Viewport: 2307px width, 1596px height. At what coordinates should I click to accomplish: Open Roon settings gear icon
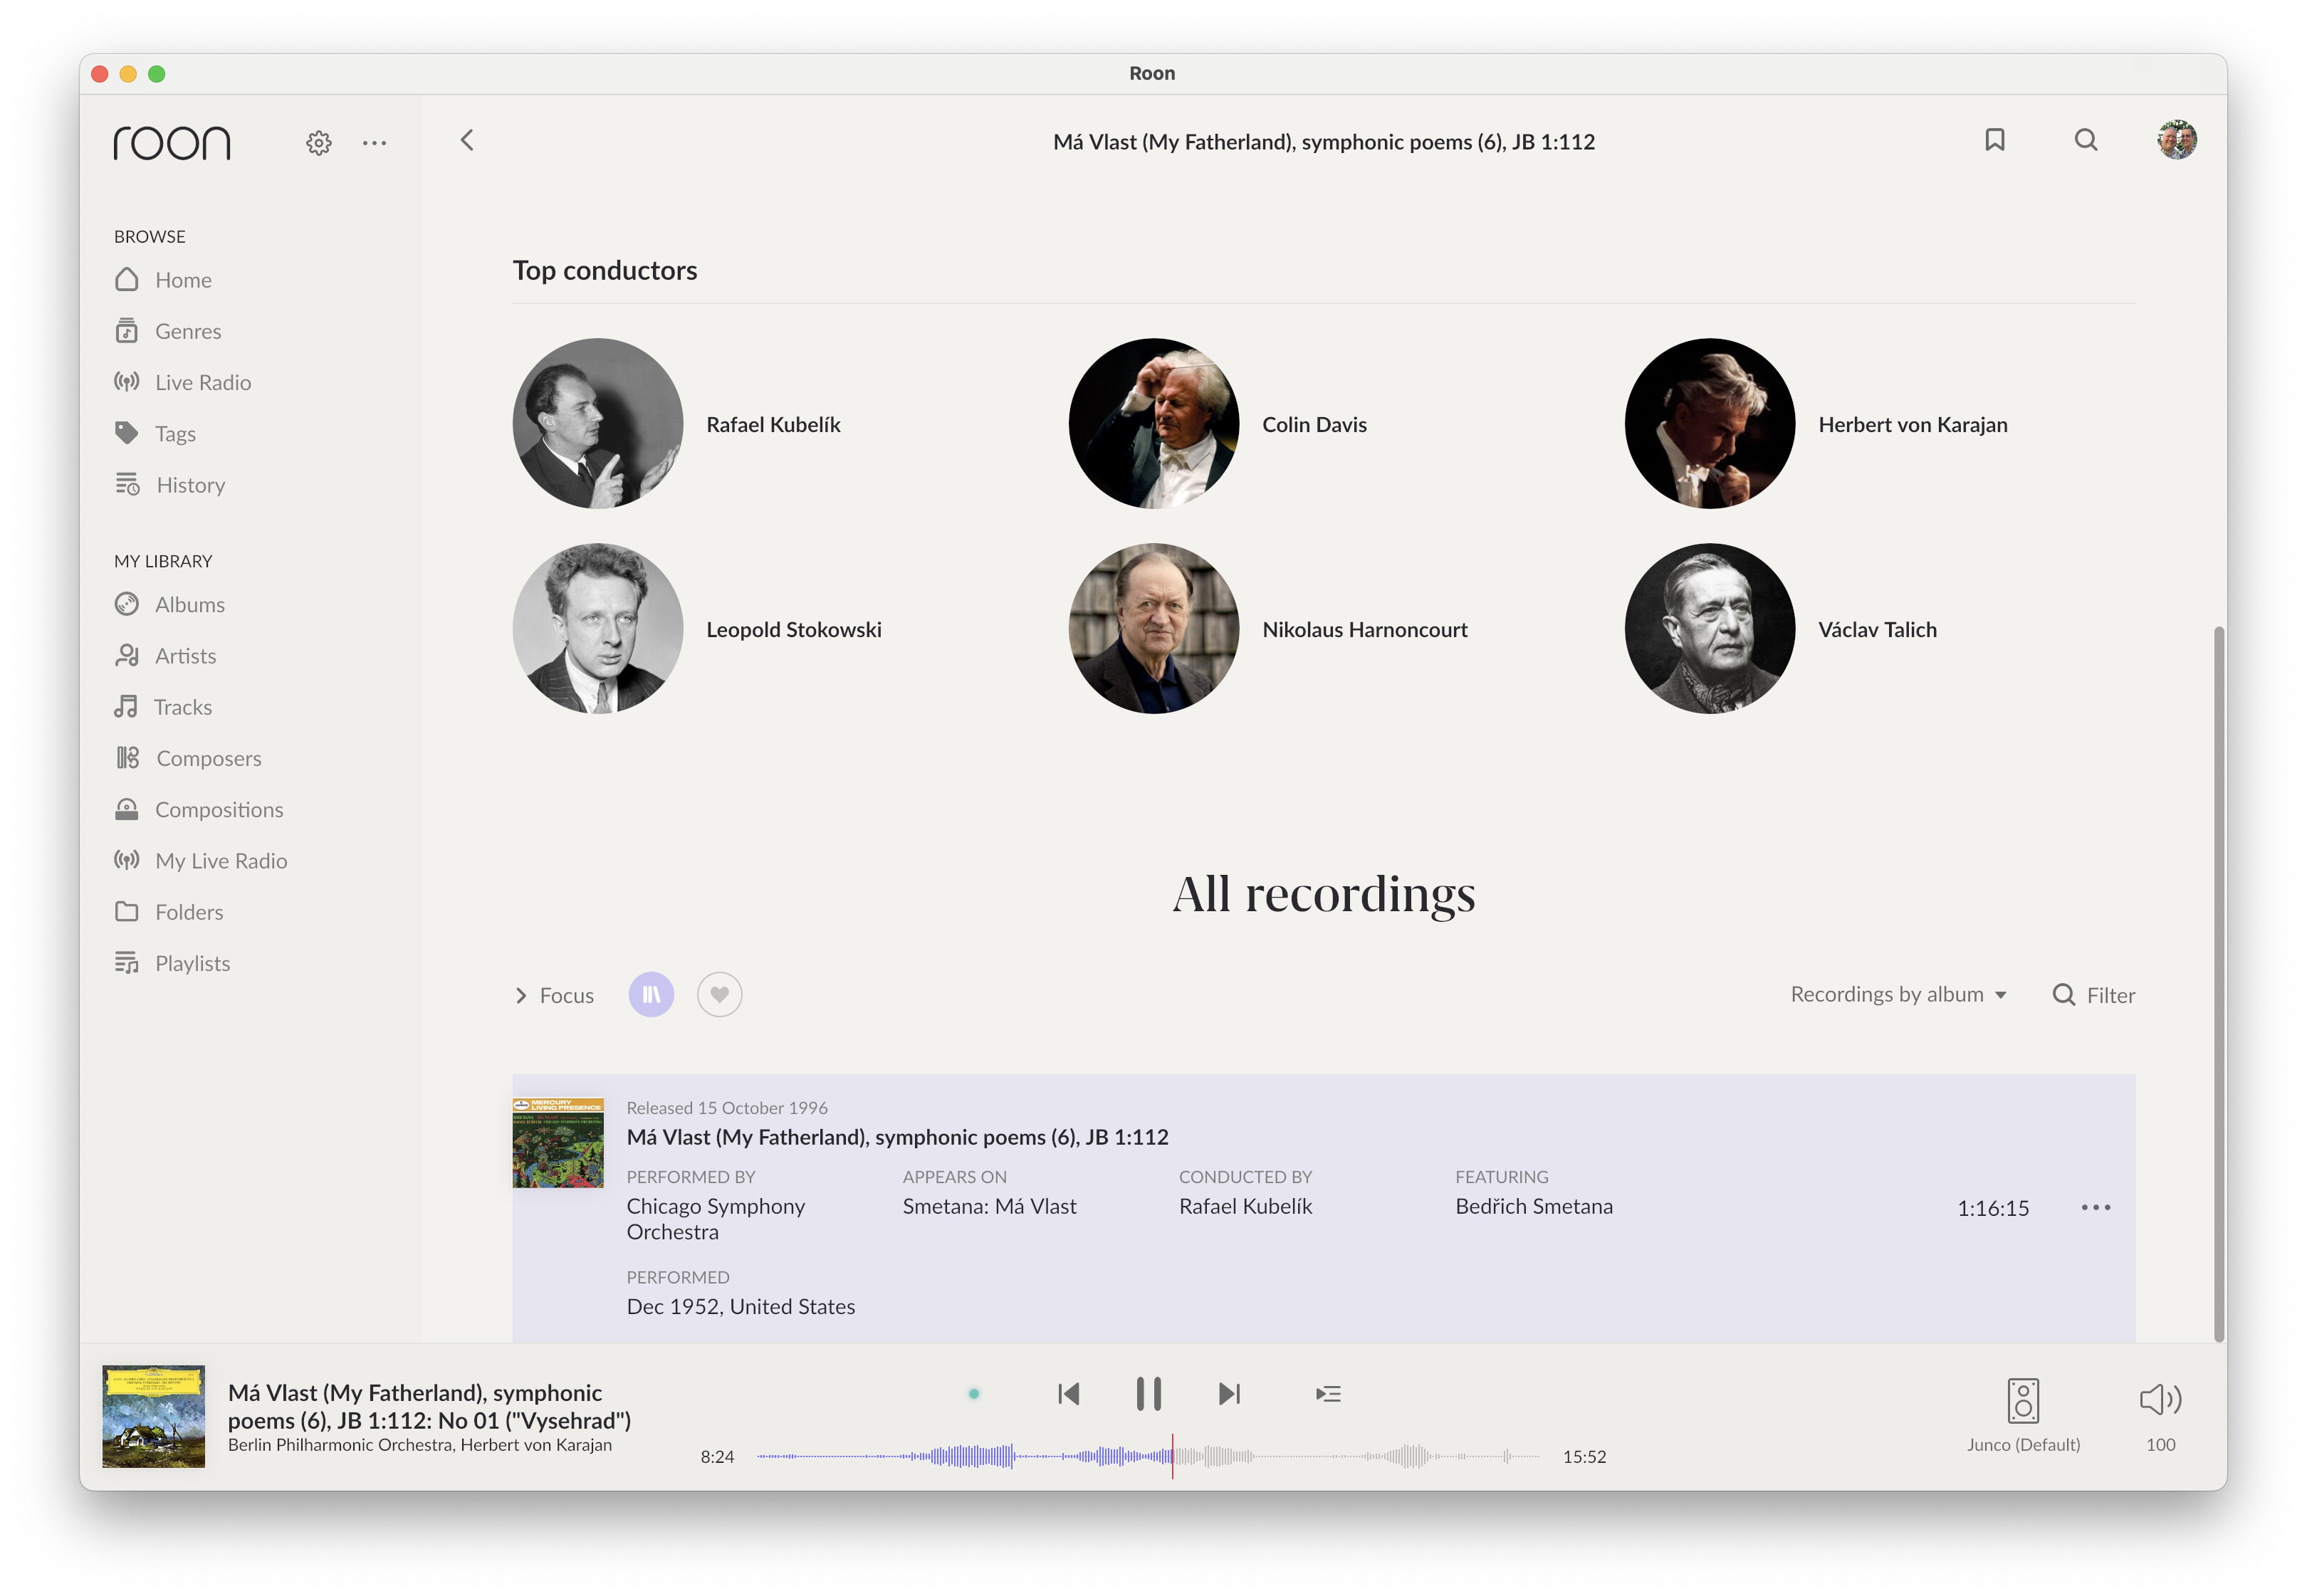click(319, 143)
